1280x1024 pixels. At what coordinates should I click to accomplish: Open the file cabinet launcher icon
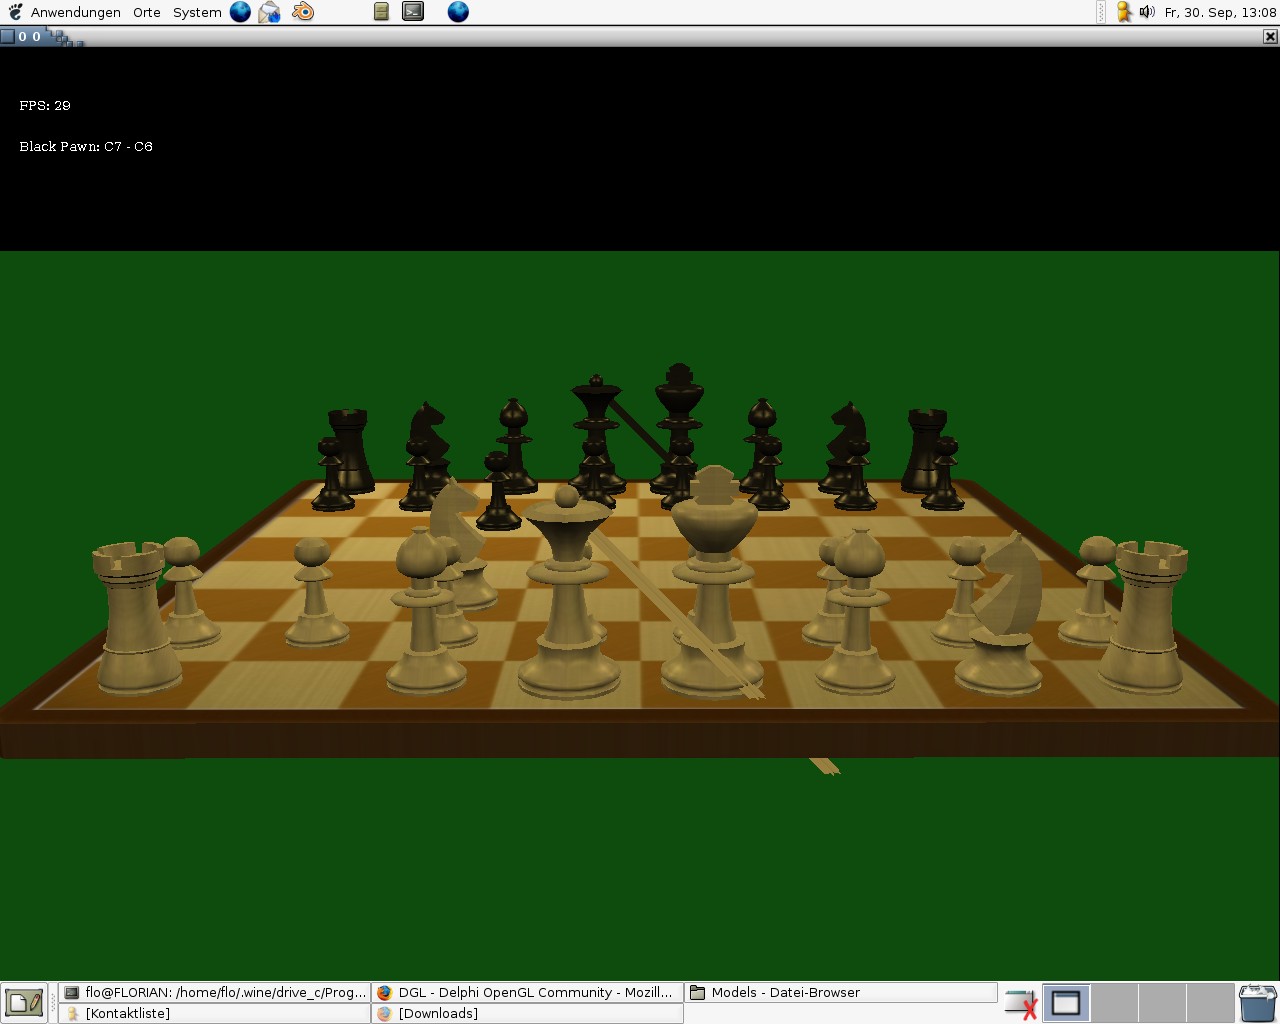tap(381, 12)
